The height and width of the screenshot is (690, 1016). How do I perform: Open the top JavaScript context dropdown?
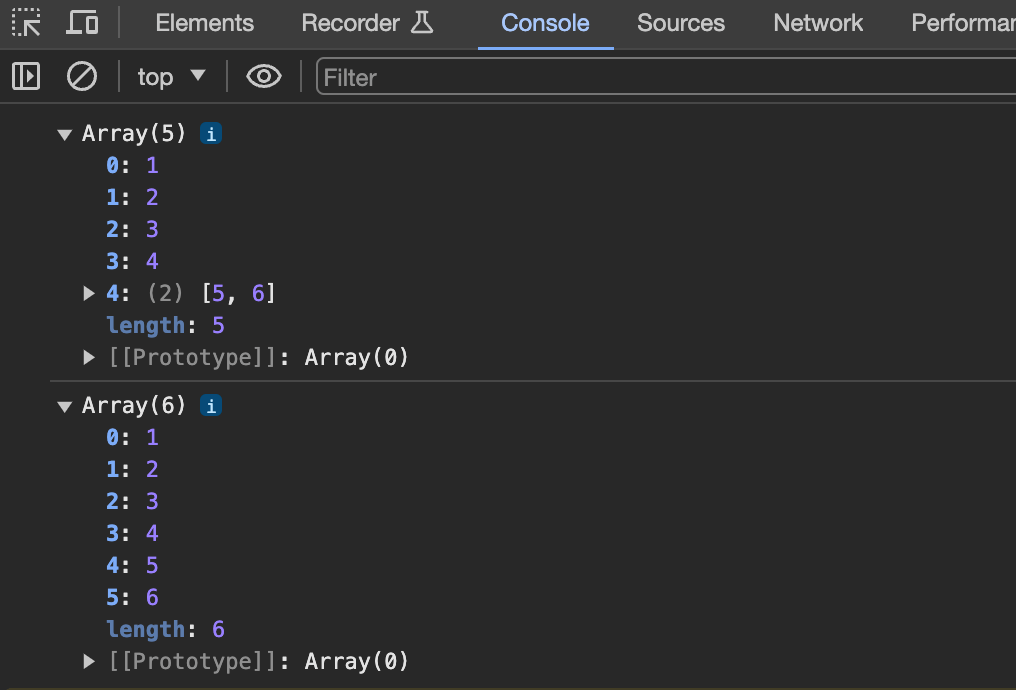[x=171, y=76]
